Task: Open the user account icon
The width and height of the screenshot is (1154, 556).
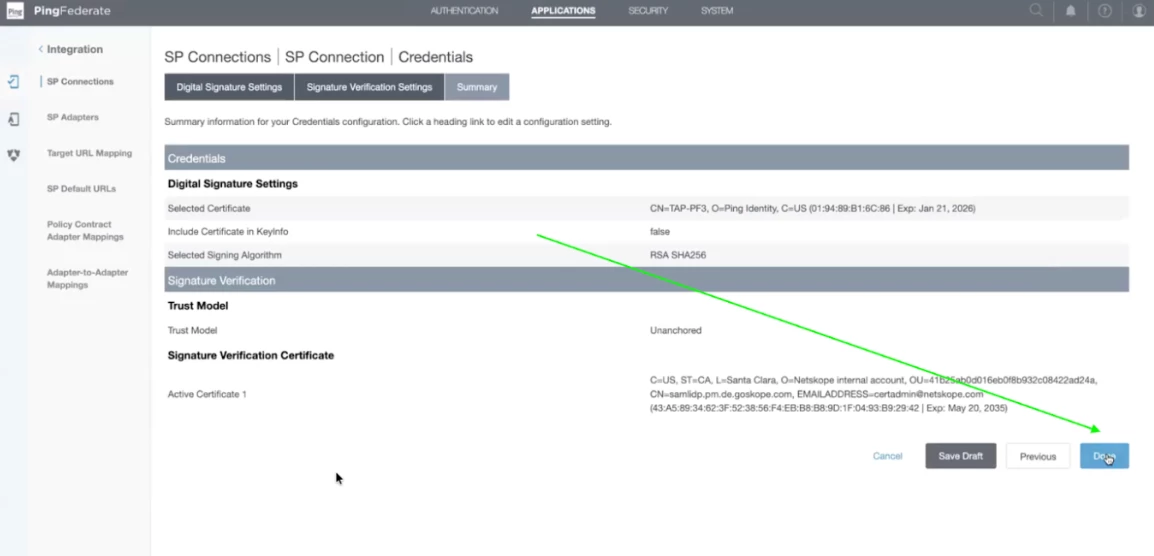Action: (x=1139, y=11)
